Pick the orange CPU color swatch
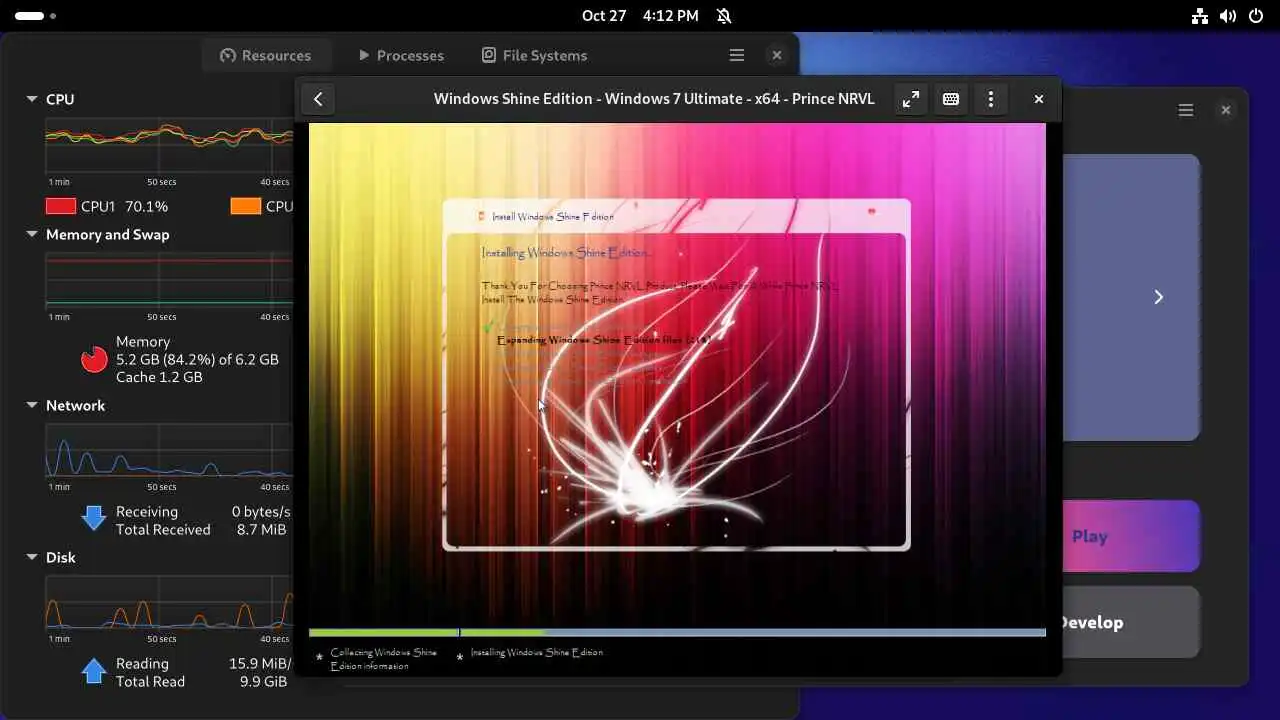Image resolution: width=1280 pixels, height=720 pixels. click(x=246, y=206)
